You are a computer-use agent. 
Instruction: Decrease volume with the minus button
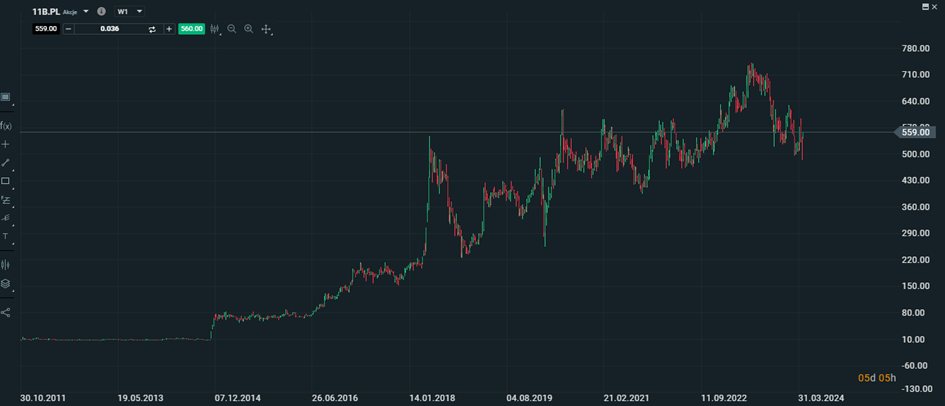68,29
